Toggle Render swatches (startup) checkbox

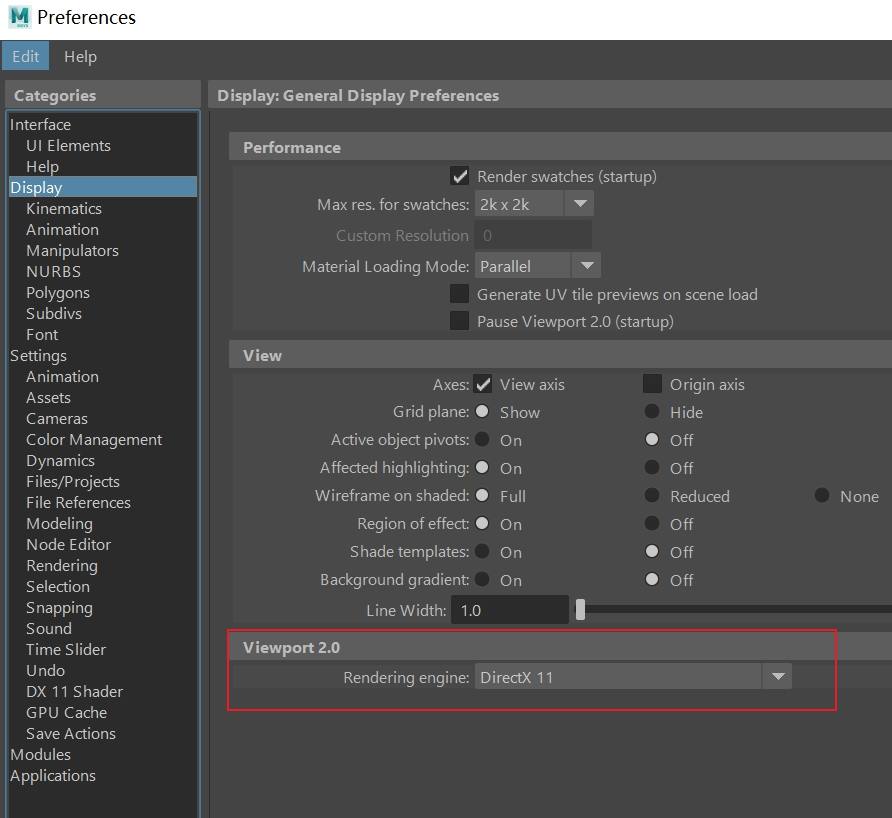459,176
